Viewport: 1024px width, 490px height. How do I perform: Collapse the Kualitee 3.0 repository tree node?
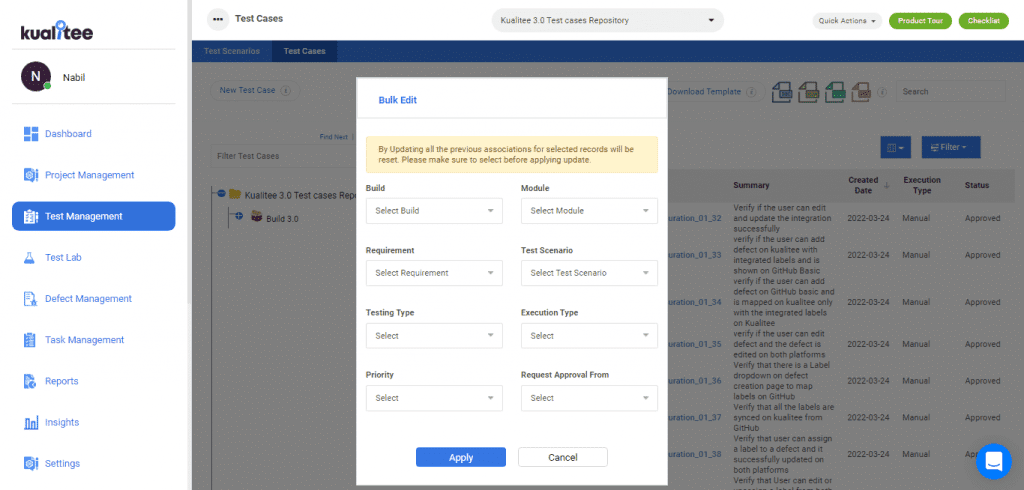[x=221, y=193]
